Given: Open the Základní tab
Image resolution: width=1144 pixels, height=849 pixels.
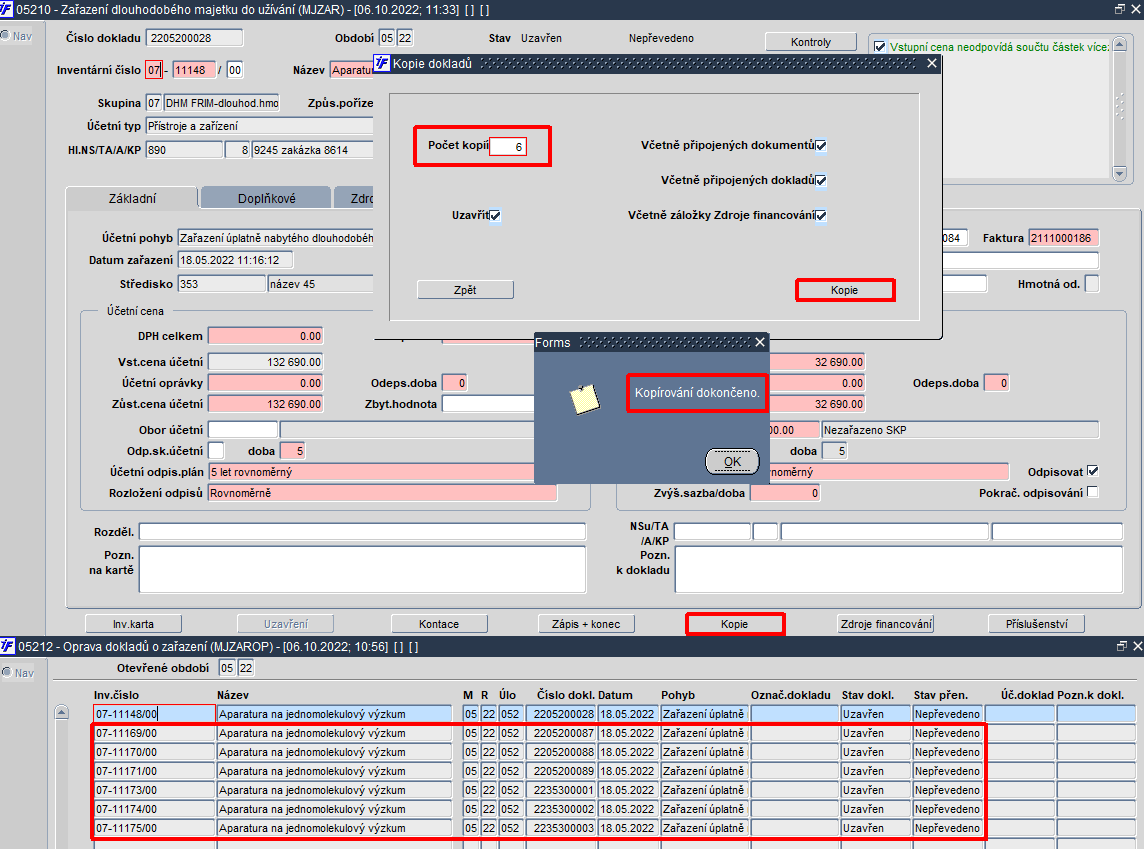Looking at the screenshot, I should [132, 198].
